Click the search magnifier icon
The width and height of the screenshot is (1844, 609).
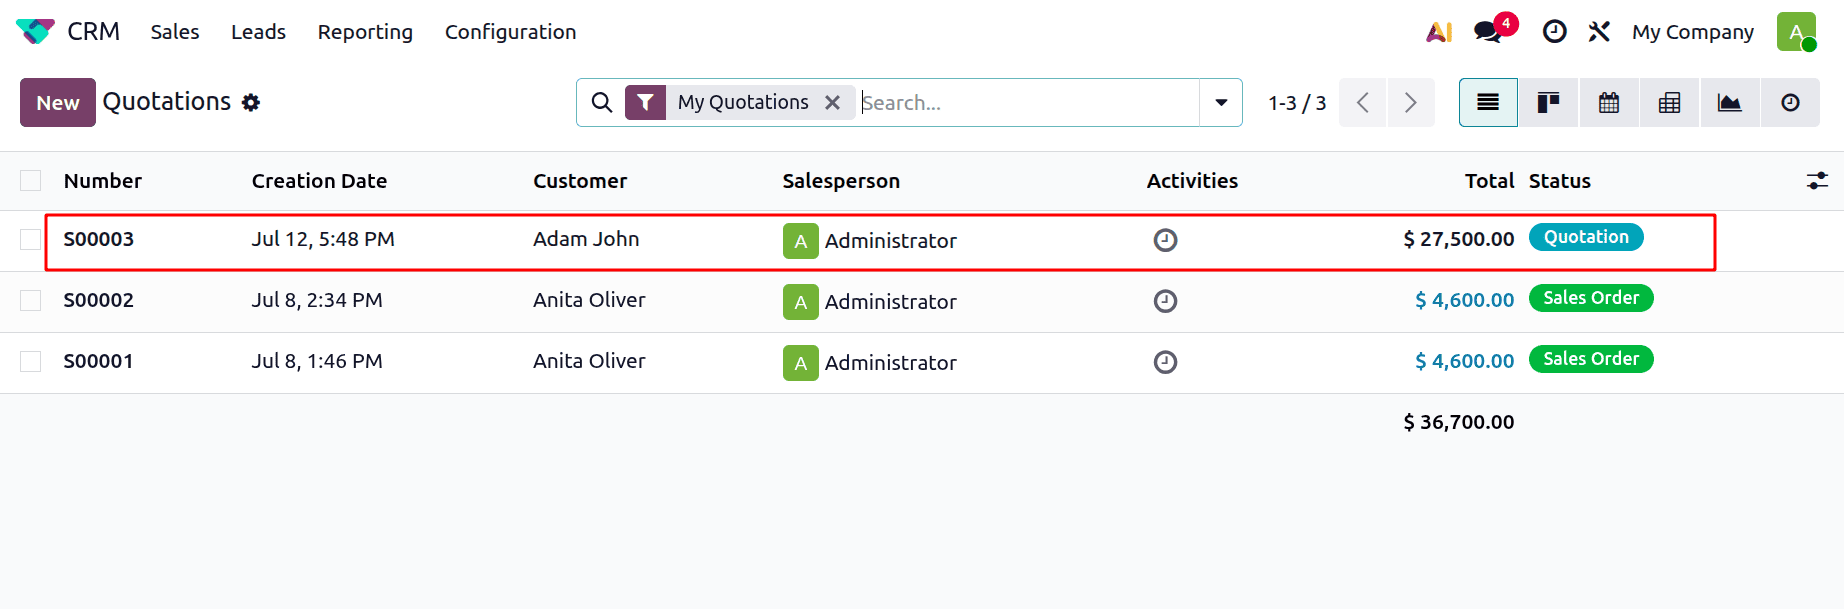point(602,102)
